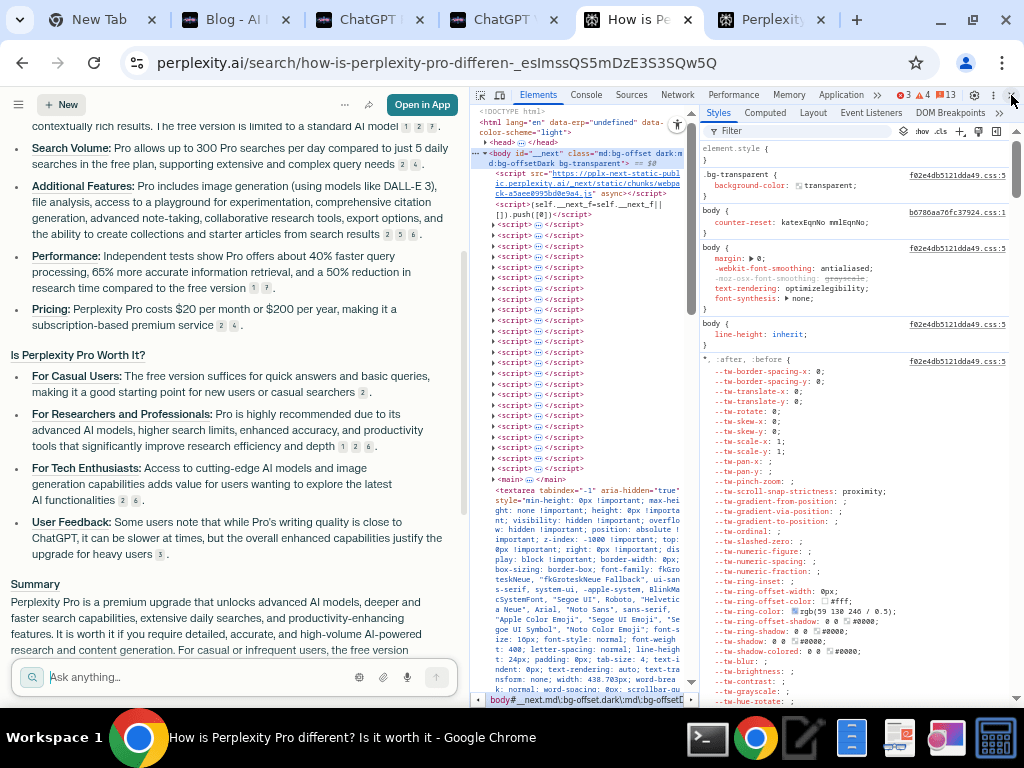The image size is (1024, 768).
Task: Switch to the Network panel
Action: click(x=678, y=95)
